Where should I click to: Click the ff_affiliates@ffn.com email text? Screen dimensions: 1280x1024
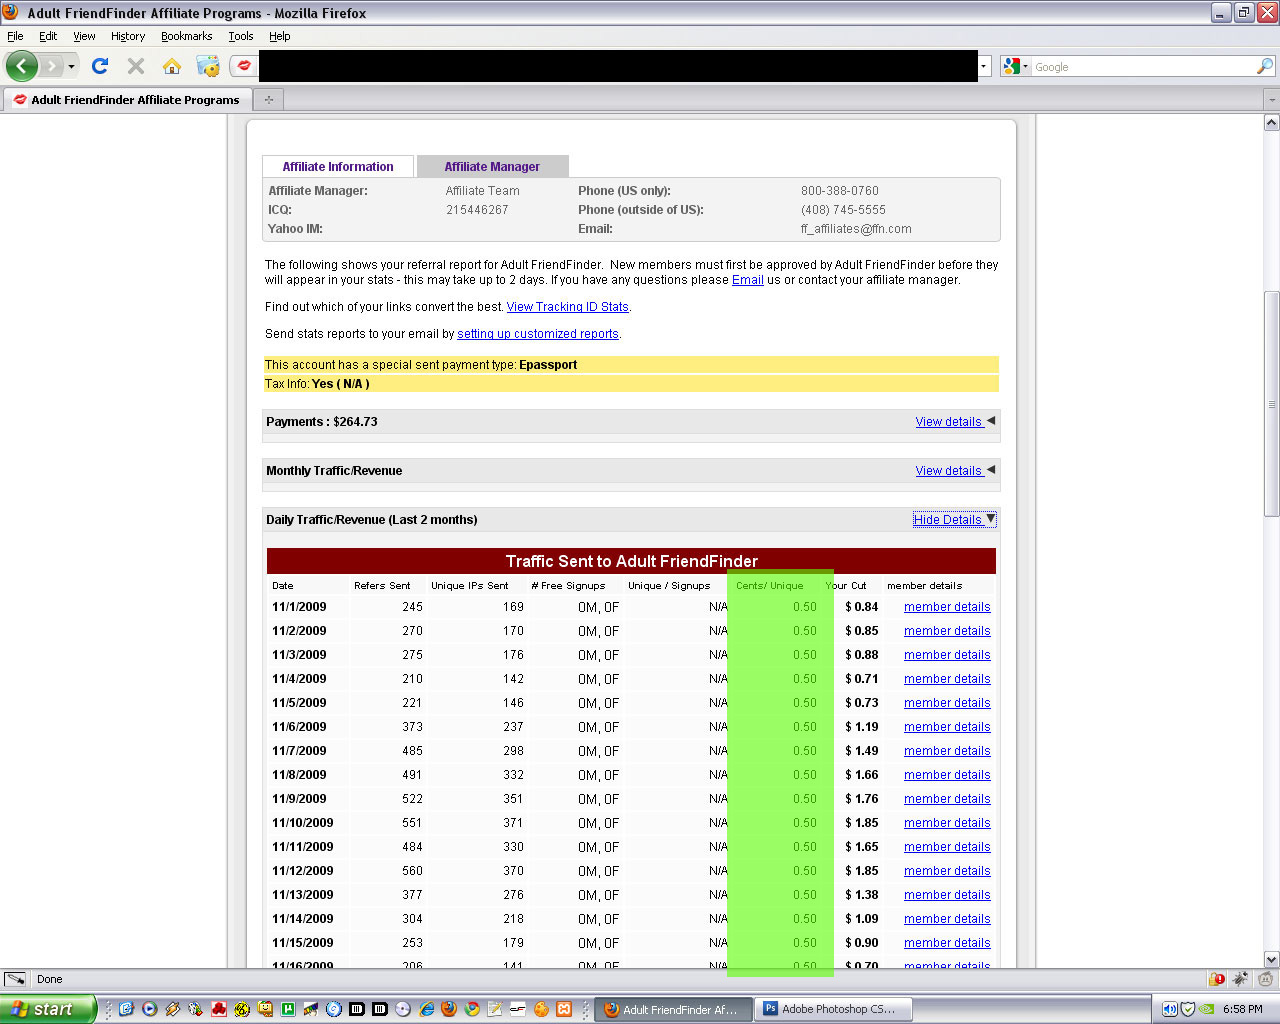(856, 229)
